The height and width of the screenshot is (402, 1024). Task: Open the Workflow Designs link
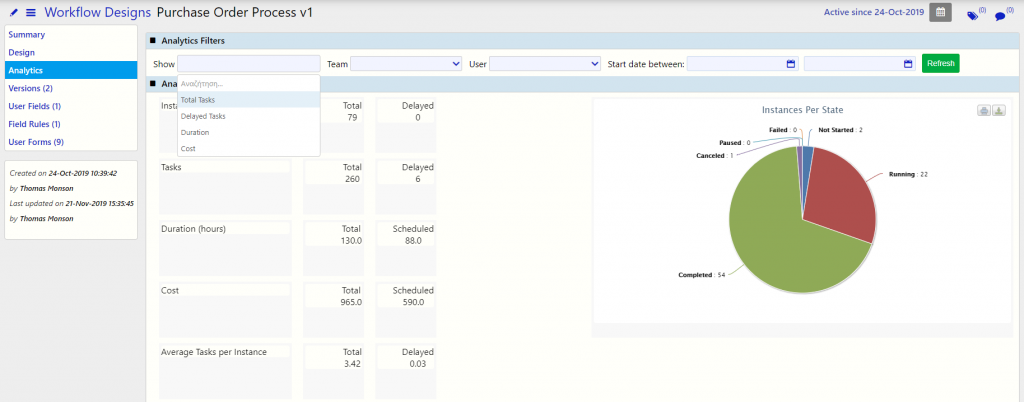[98, 12]
